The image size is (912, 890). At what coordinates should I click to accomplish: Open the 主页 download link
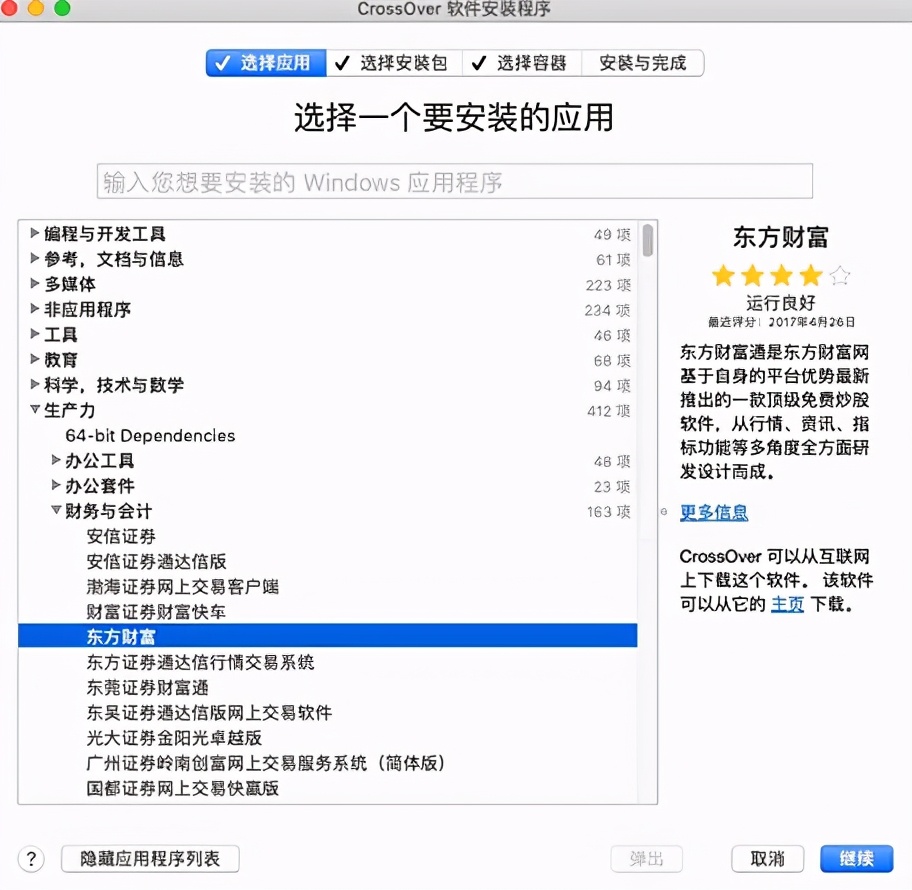787,604
